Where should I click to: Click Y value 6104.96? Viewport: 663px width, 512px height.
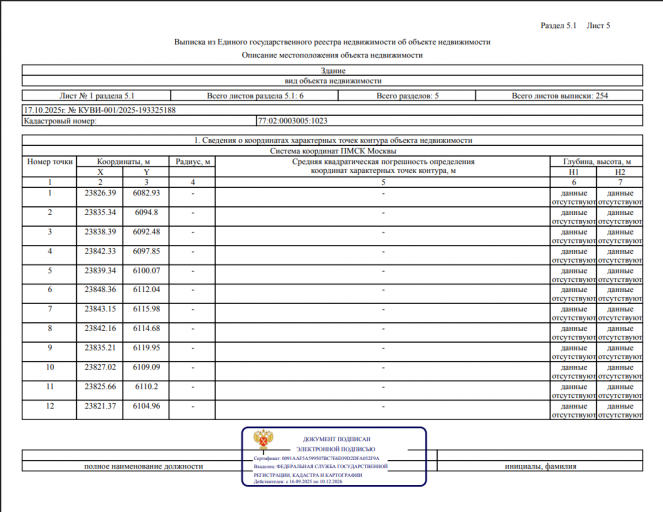coord(146,406)
